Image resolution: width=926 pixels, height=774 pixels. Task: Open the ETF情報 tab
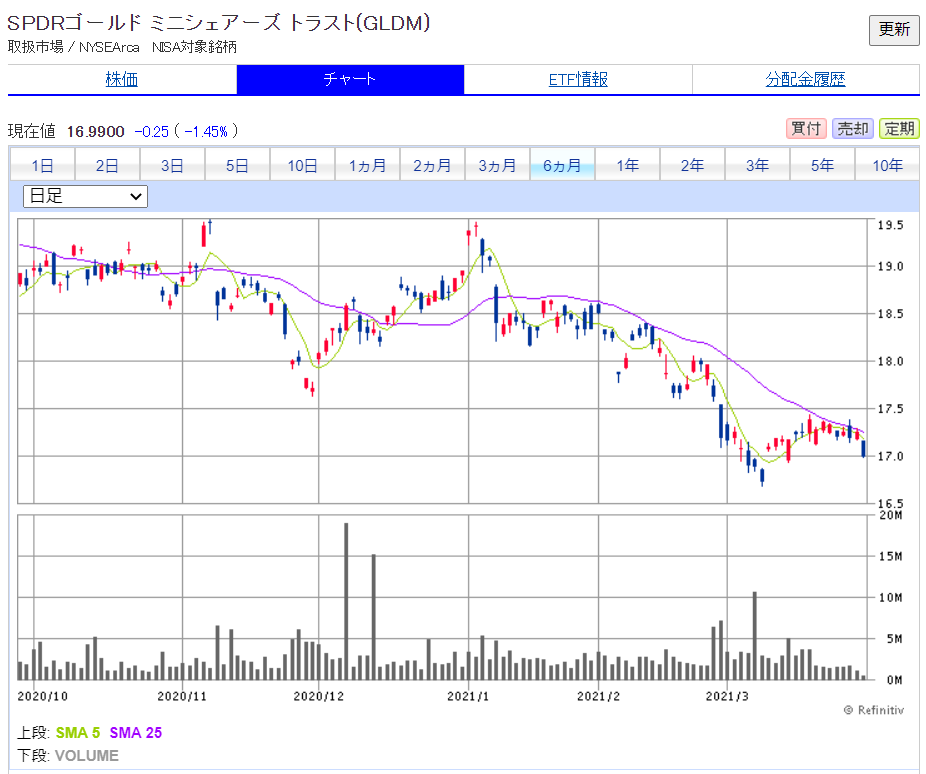pos(578,79)
